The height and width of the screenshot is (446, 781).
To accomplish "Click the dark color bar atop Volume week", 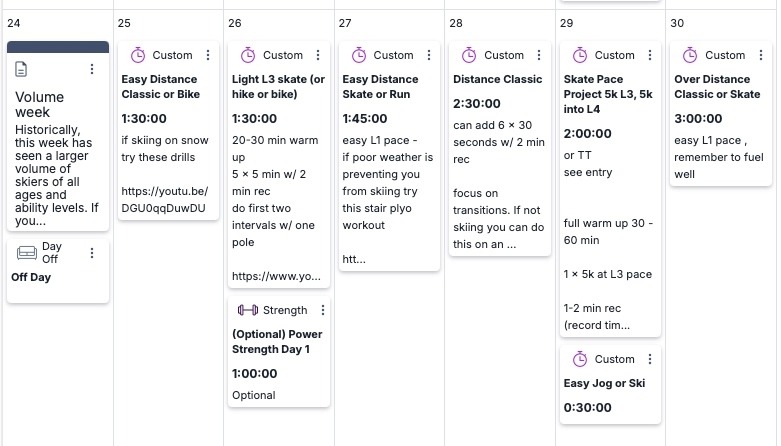I will pos(57,46).
